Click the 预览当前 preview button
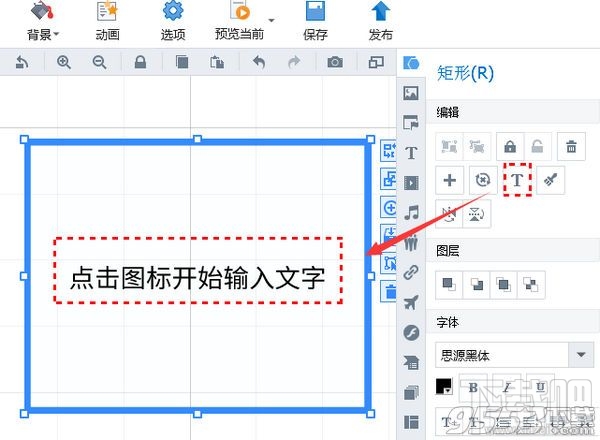 pyautogui.click(x=239, y=22)
